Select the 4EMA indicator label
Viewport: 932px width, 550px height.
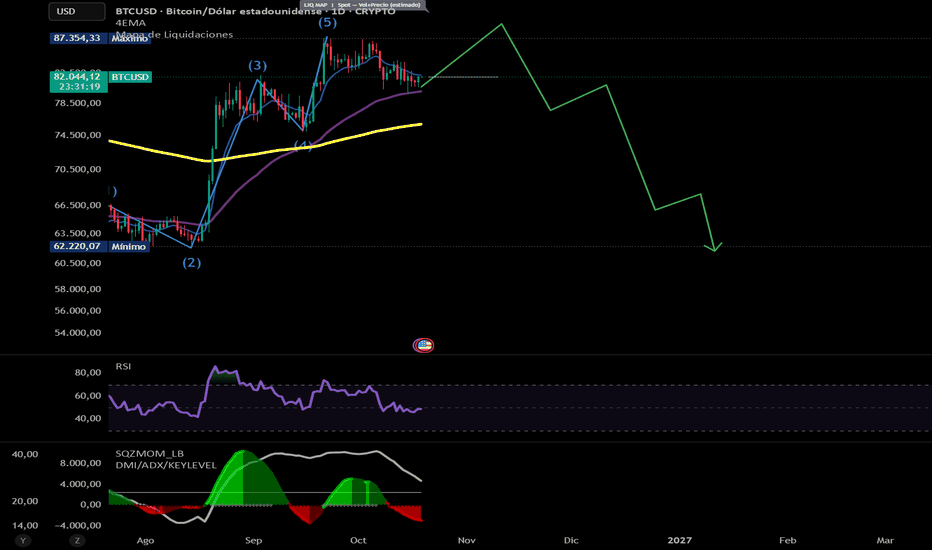(x=130, y=23)
